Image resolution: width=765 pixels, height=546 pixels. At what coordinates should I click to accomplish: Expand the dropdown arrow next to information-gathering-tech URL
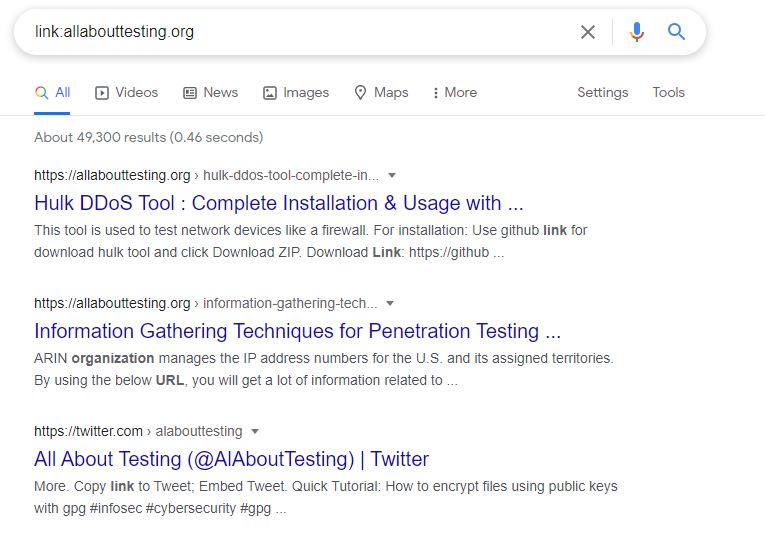(390, 303)
